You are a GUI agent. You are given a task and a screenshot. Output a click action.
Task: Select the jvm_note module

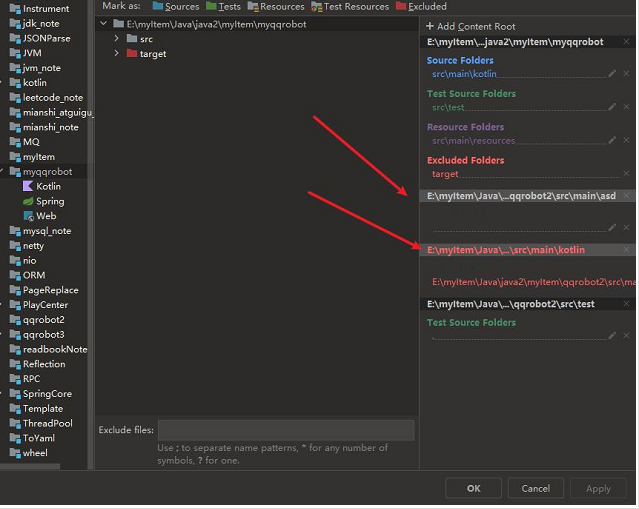pos(35,68)
